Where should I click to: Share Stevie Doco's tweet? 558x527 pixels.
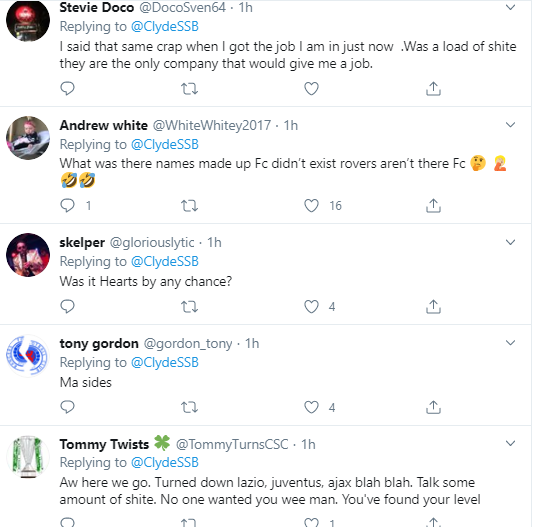click(433, 89)
